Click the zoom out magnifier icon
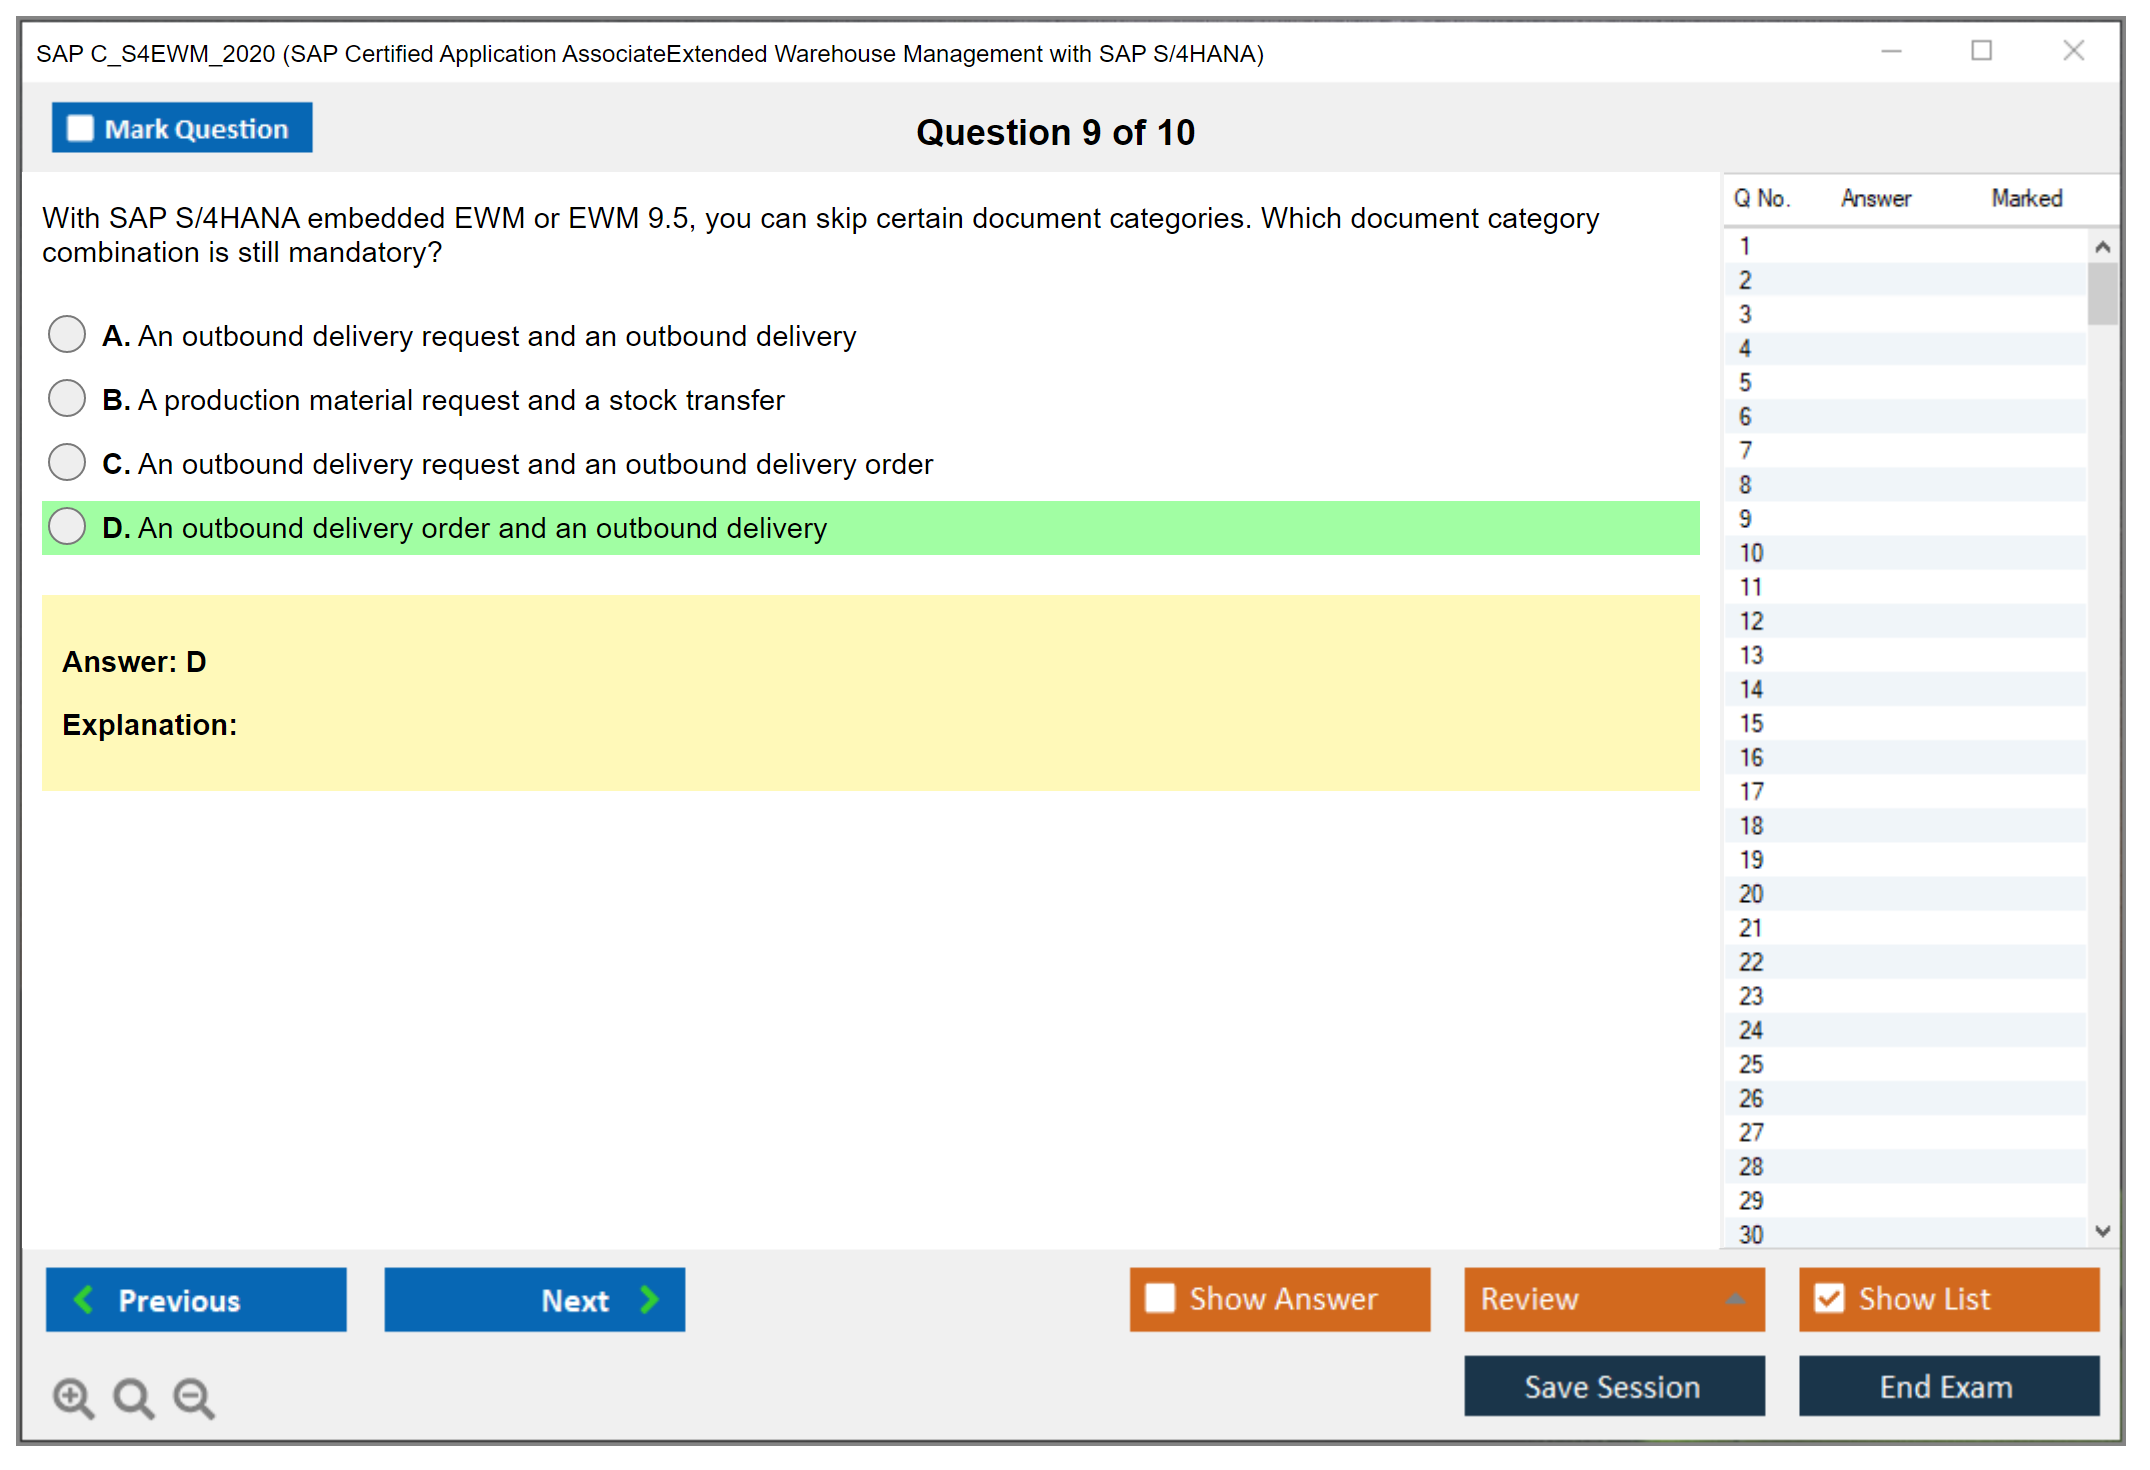The image size is (2150, 1470). pos(194,1397)
